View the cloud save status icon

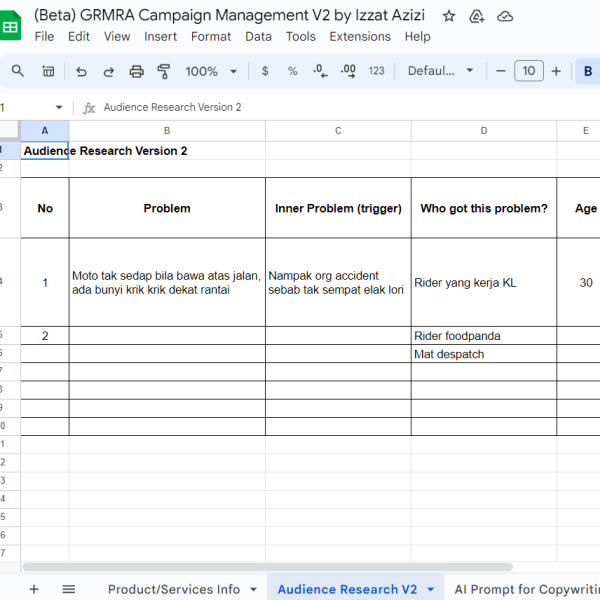click(505, 16)
